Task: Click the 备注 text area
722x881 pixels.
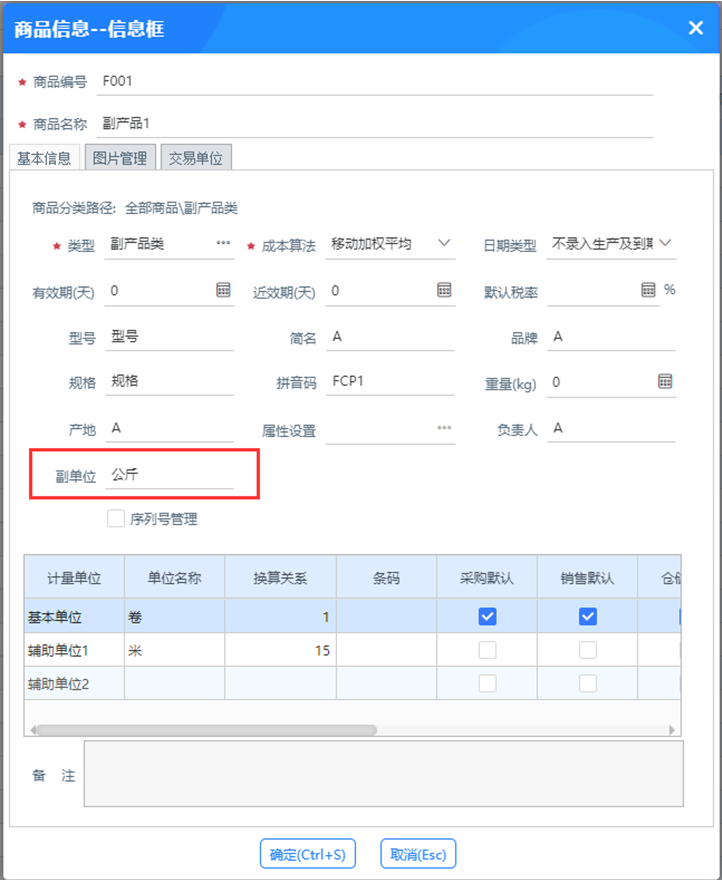Action: (383, 773)
